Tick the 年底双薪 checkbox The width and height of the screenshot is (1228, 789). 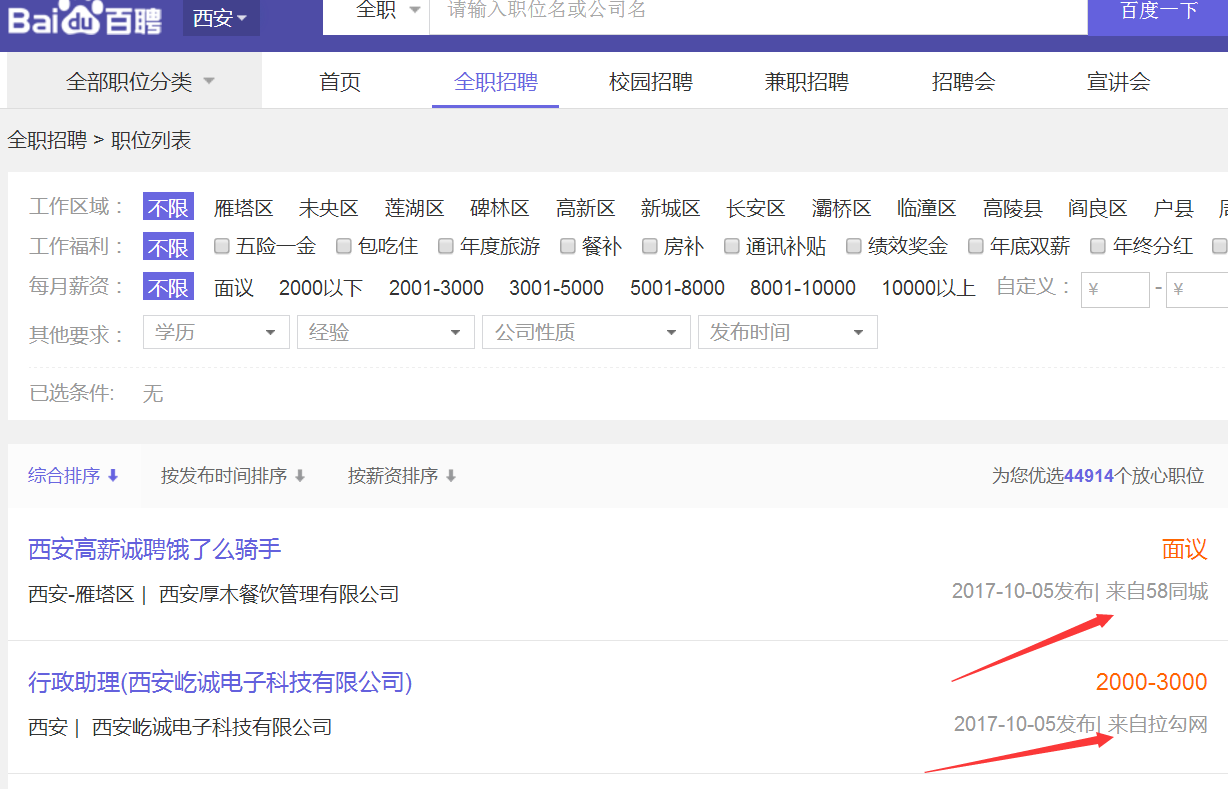coord(976,246)
